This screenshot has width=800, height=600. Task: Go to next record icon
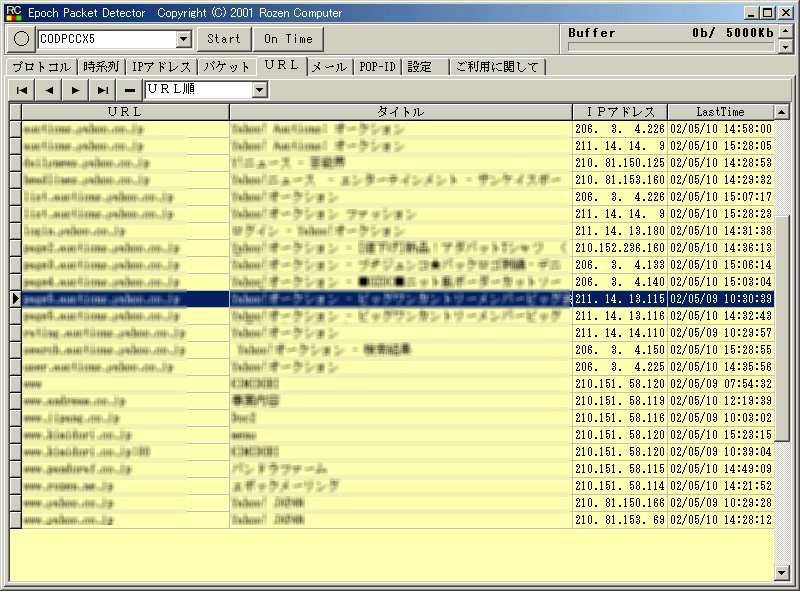click(76, 90)
